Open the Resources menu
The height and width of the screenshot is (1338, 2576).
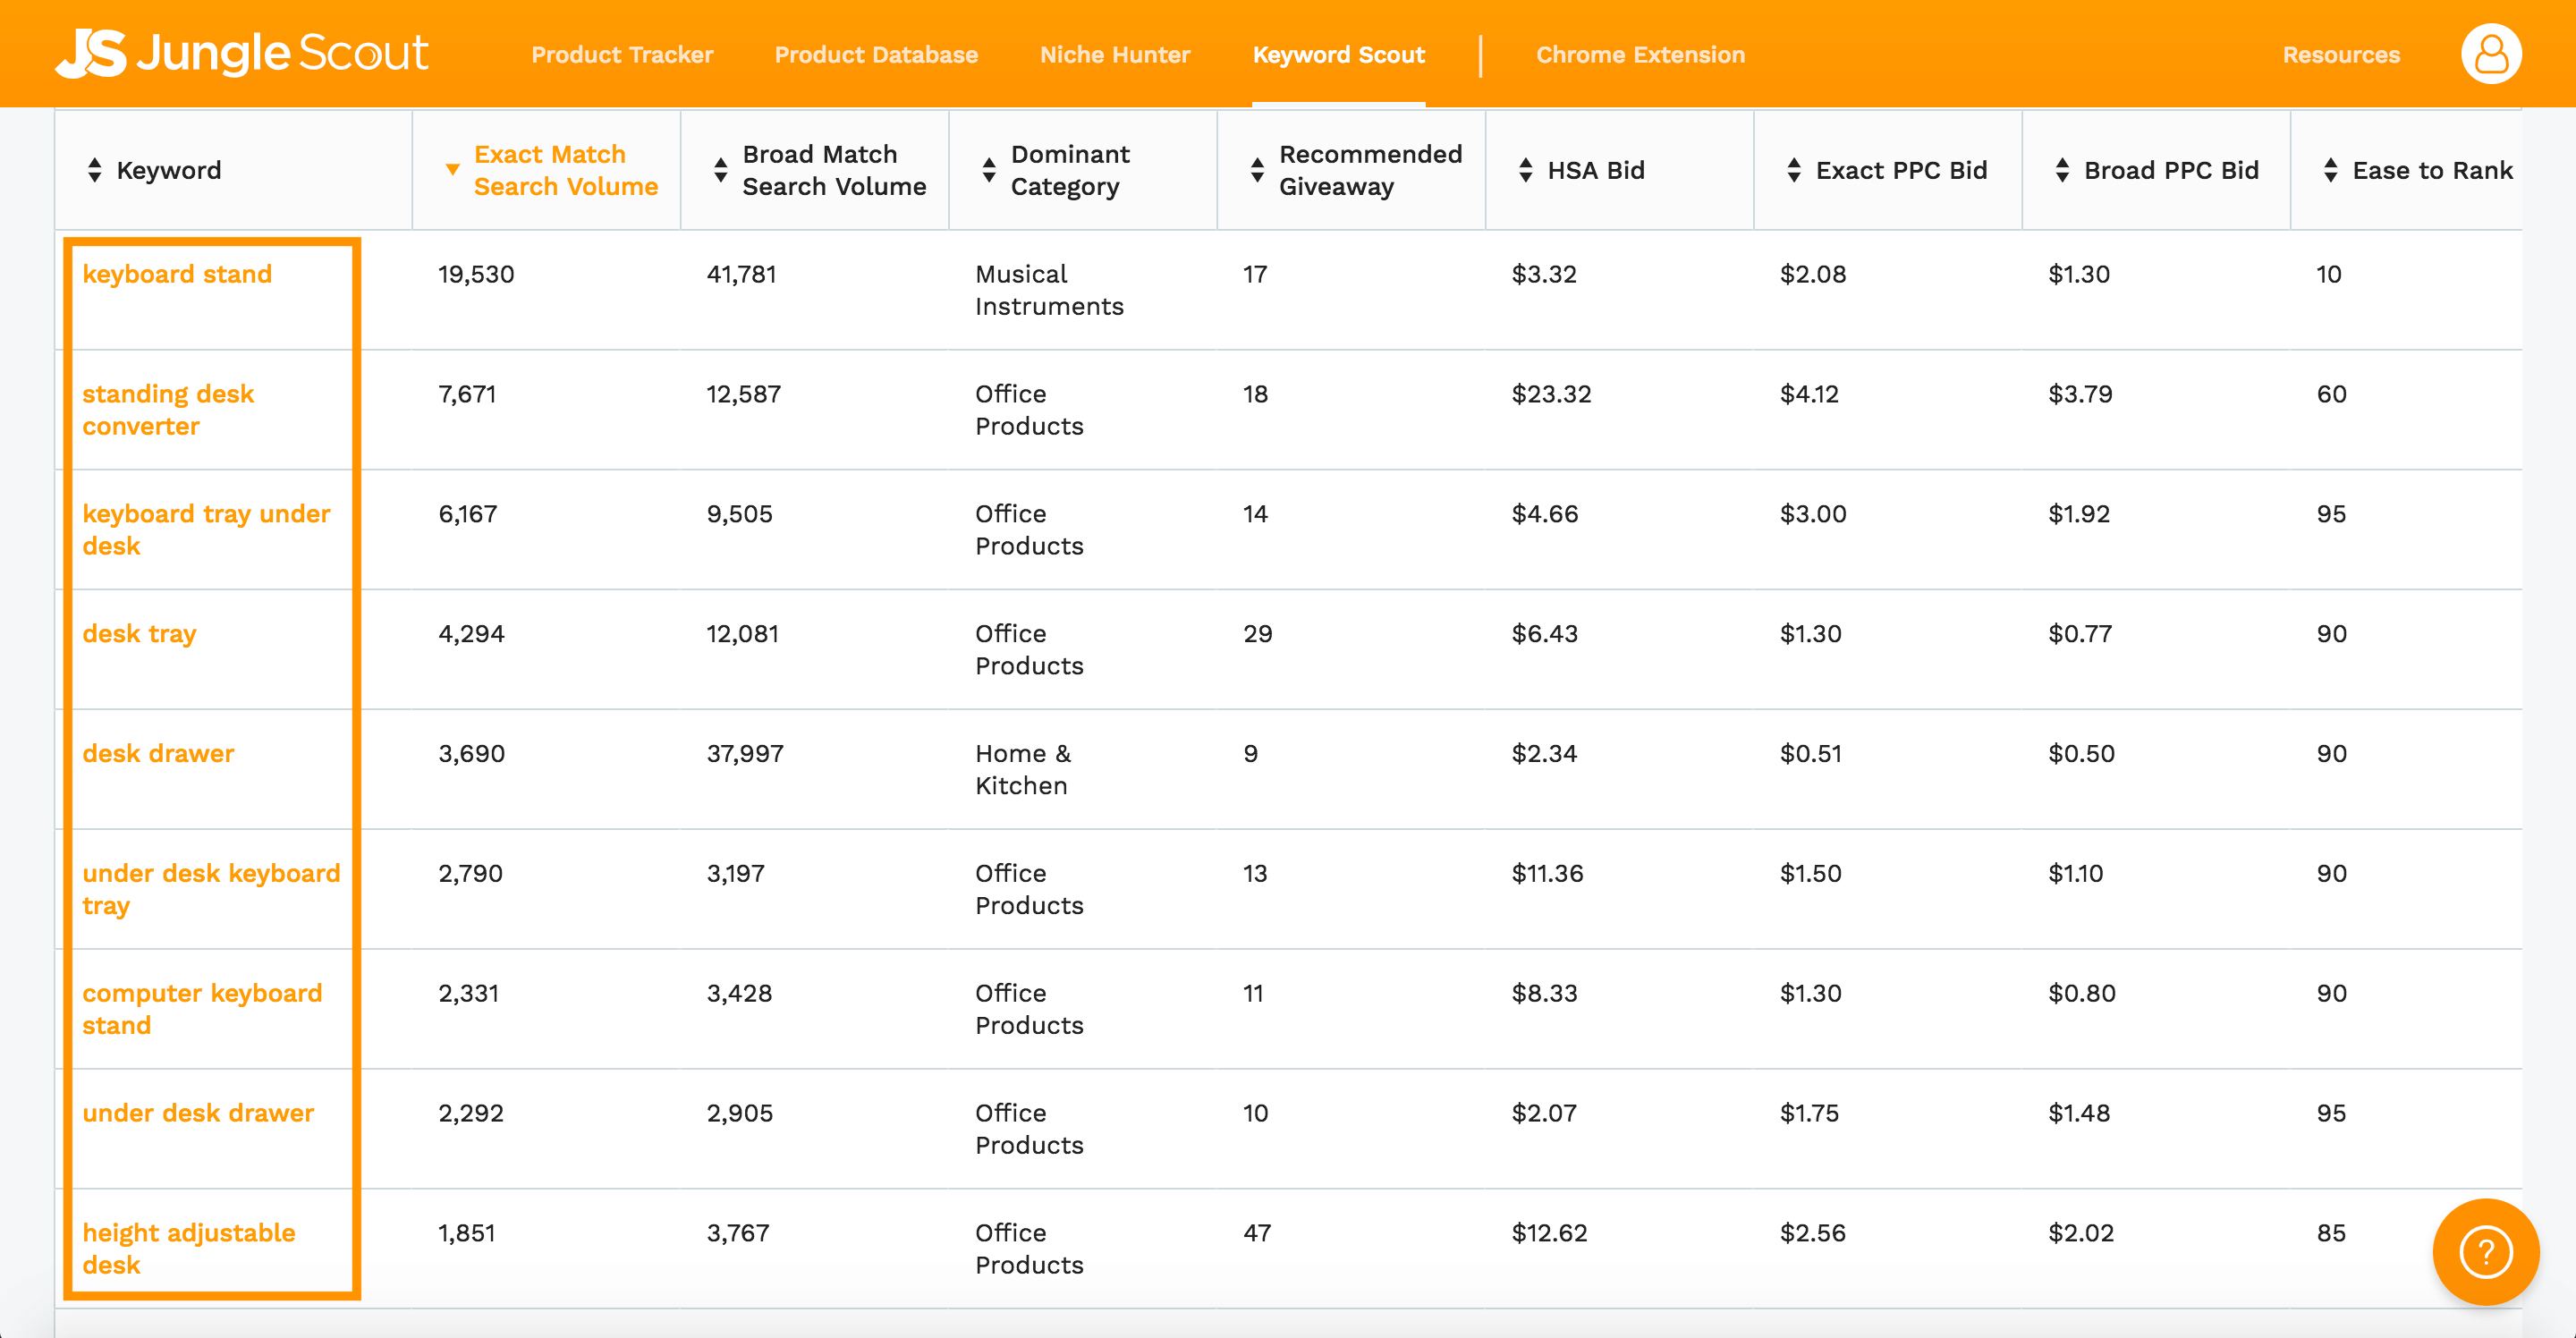tap(2340, 55)
